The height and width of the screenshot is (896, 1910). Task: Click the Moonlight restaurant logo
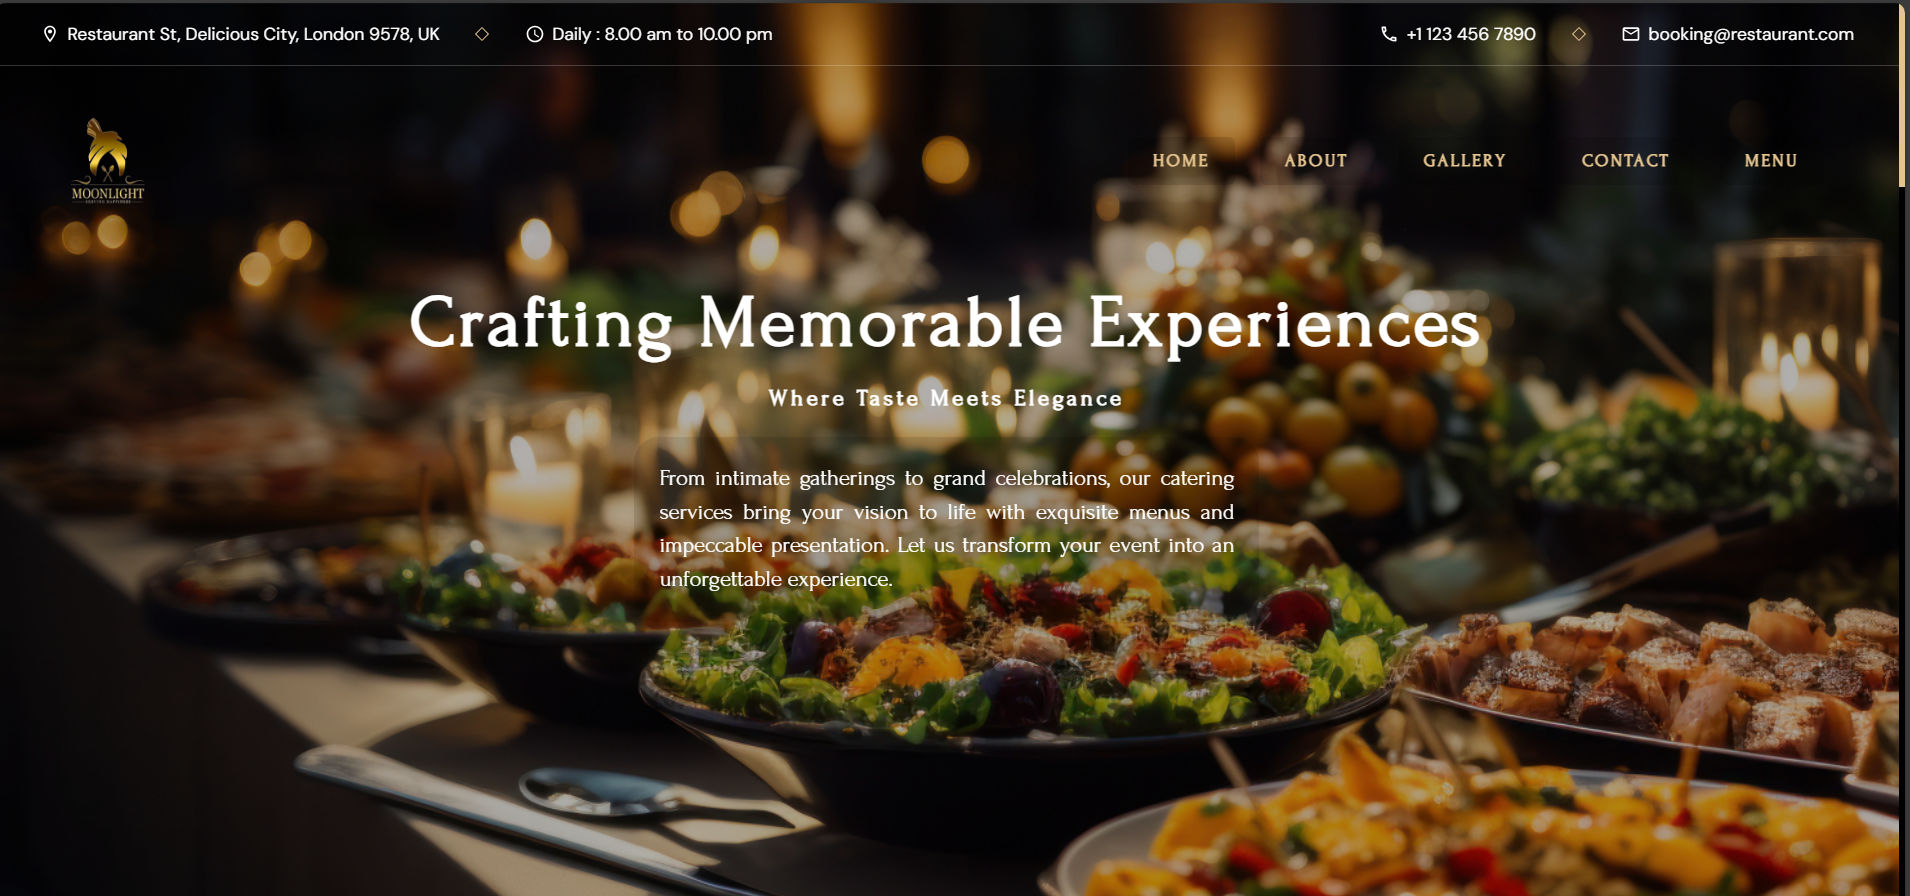(x=108, y=161)
